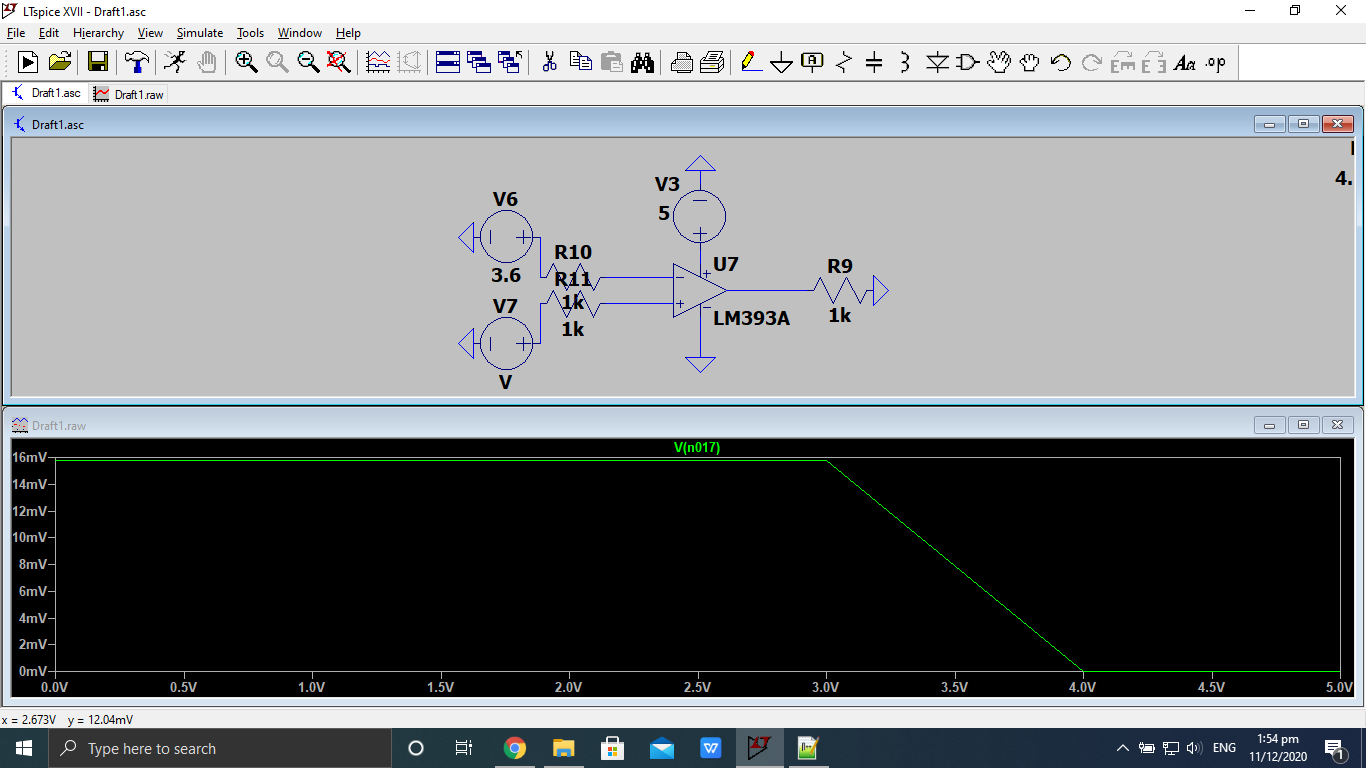The width and height of the screenshot is (1366, 768).
Task: Open the Window menu
Action: pyautogui.click(x=300, y=33)
